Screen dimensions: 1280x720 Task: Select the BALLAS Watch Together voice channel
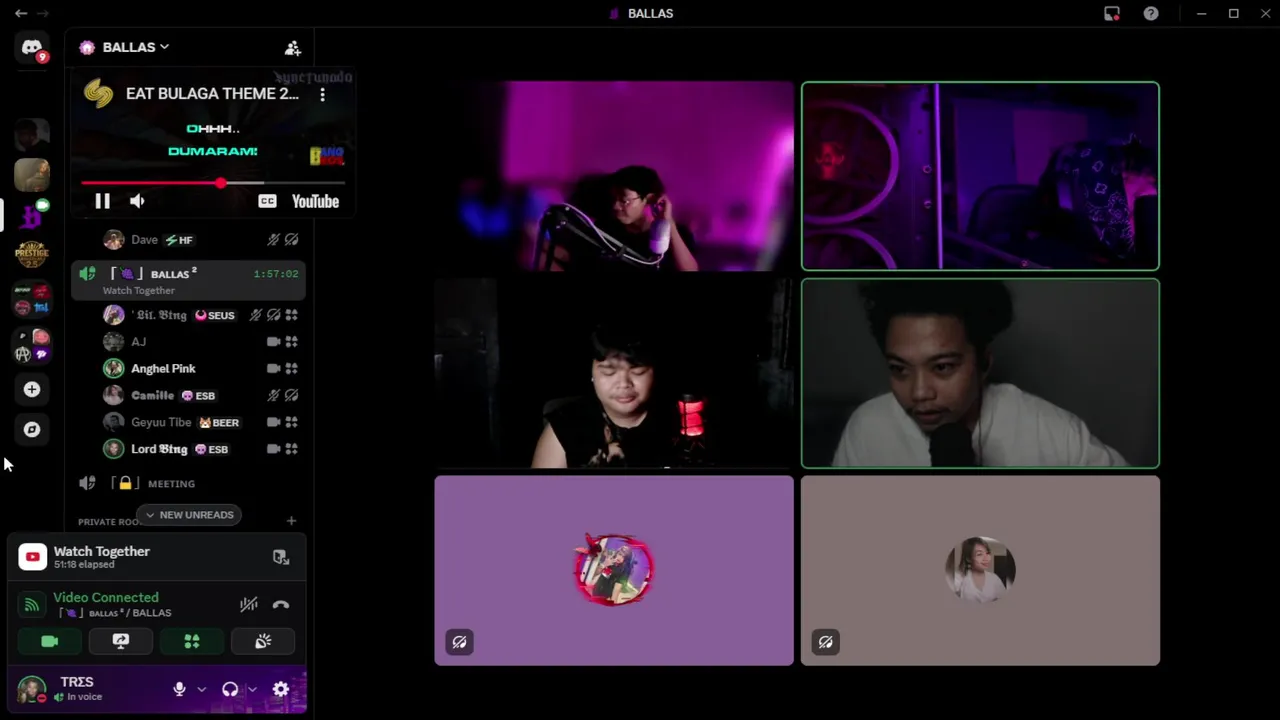[x=188, y=280]
